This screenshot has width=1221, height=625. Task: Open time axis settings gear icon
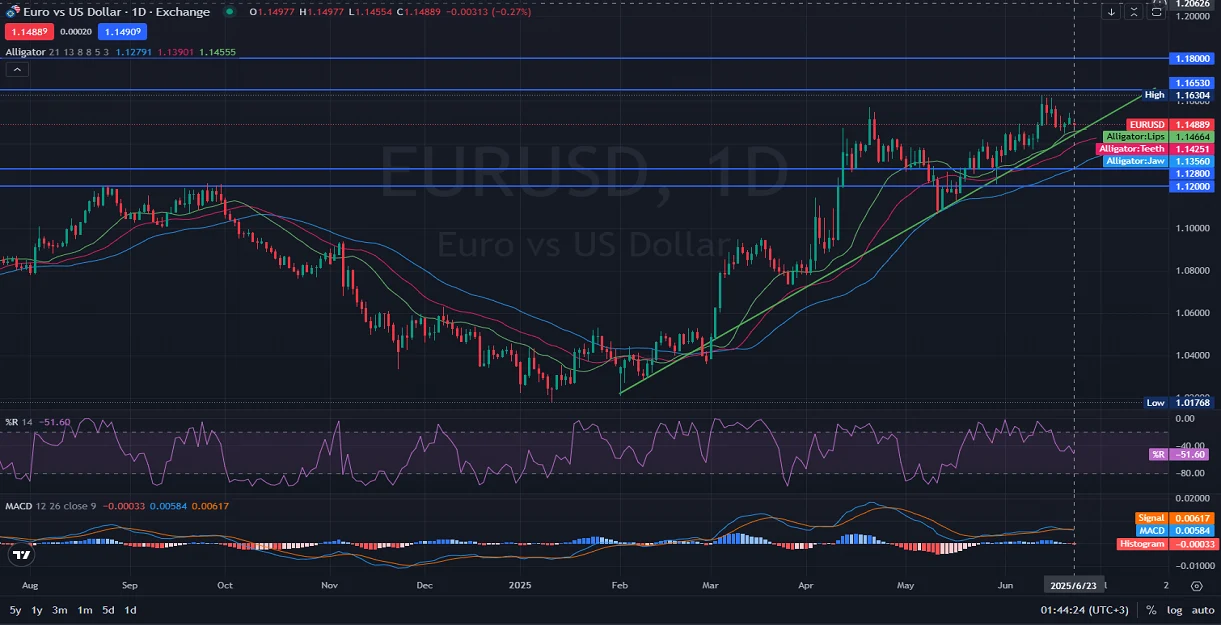1197,585
